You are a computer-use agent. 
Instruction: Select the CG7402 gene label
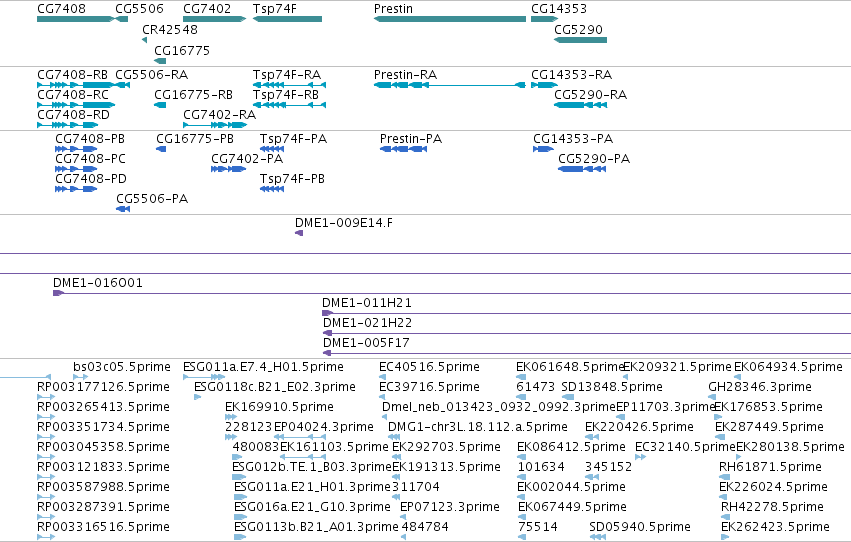207,9
